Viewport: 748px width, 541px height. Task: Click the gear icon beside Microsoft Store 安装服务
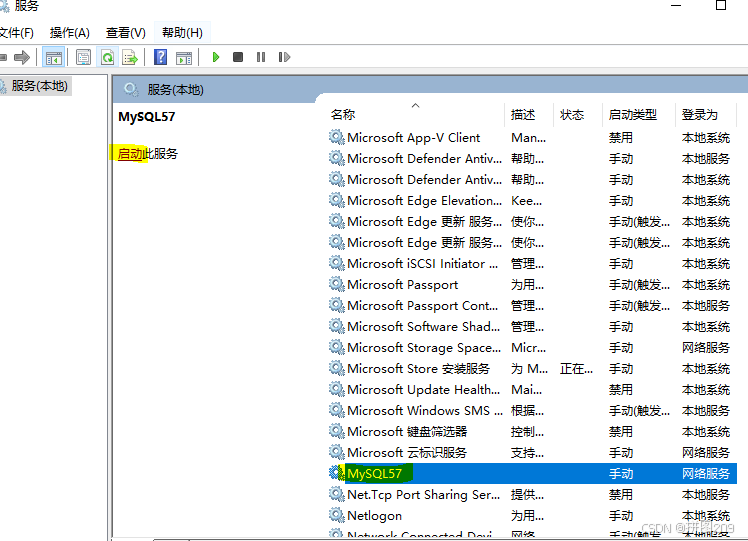[337, 368]
